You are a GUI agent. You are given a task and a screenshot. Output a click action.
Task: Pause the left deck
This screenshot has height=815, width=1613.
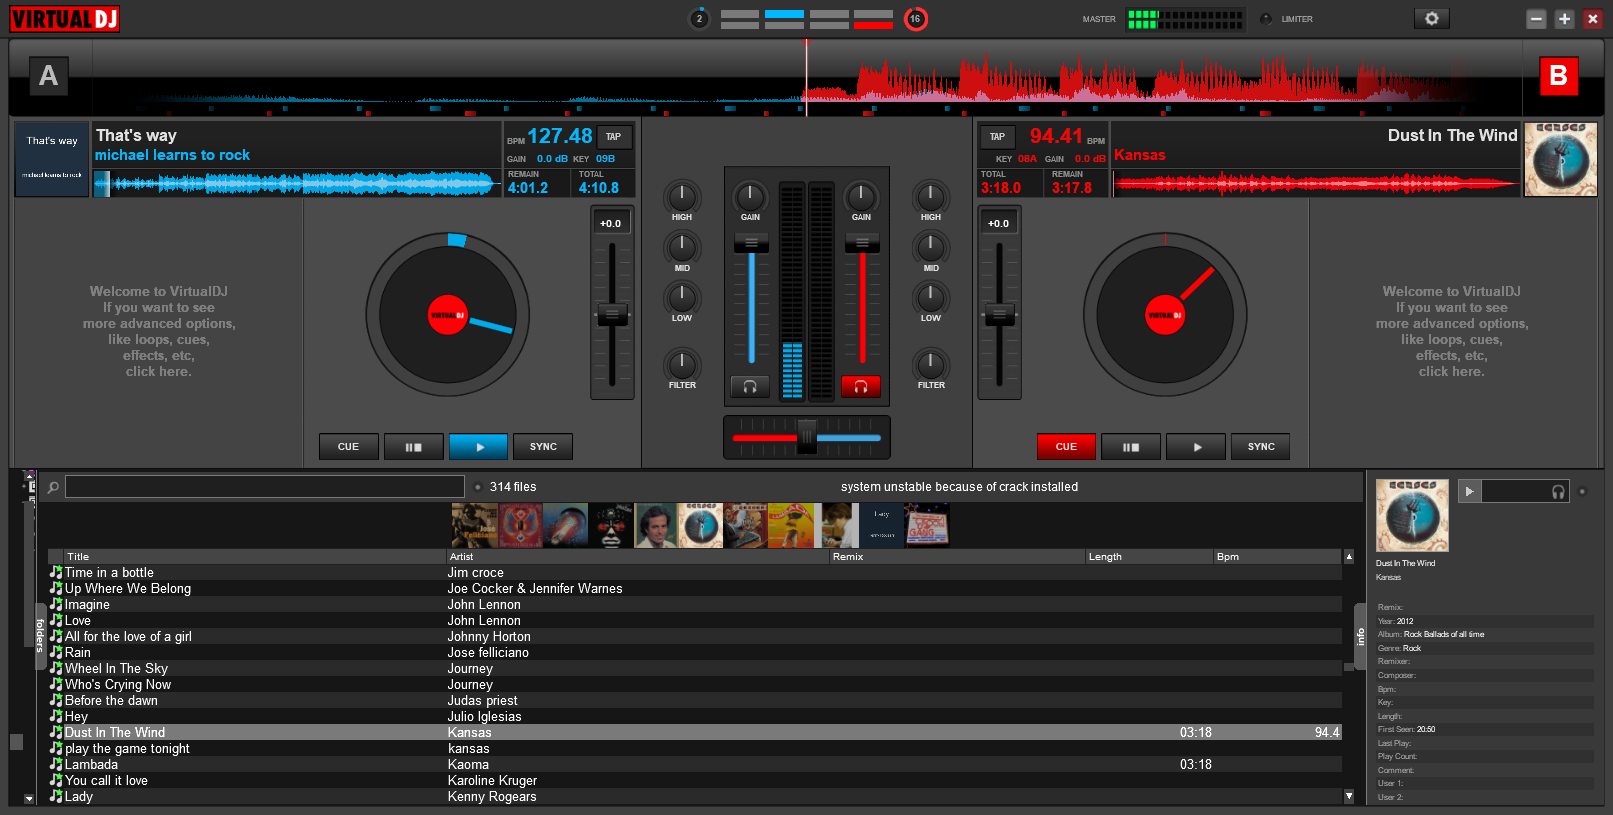(413, 447)
